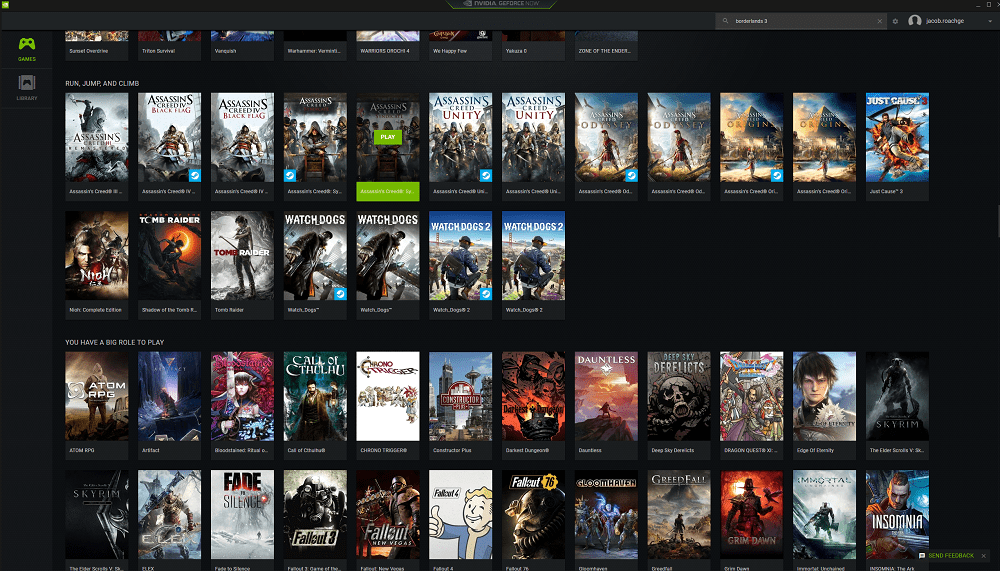1000x571 pixels.
Task: Select the white Tomb Raider cover
Action: click(242, 256)
